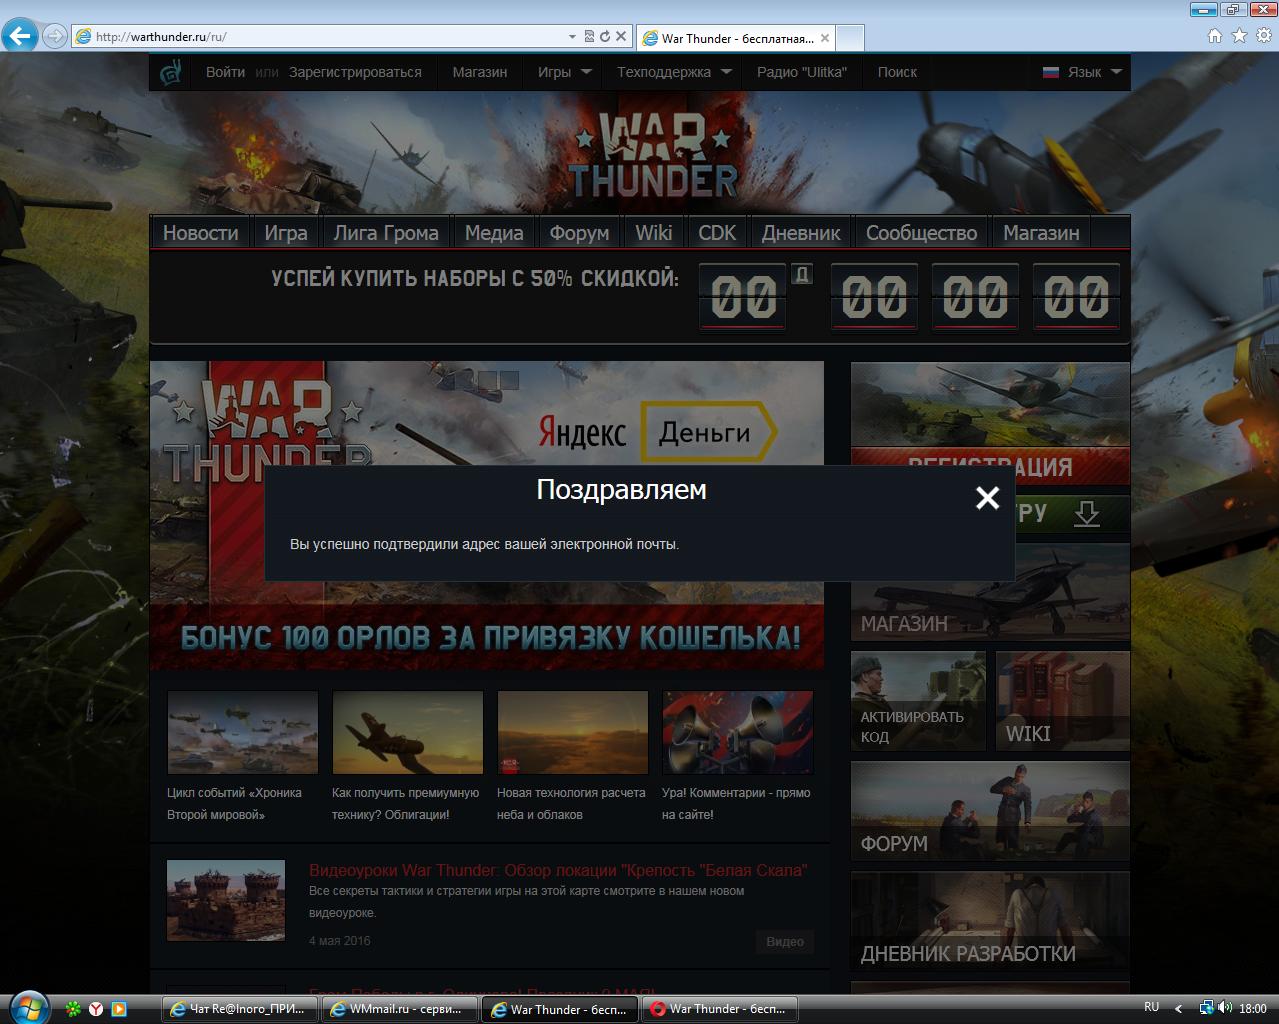Image resolution: width=1279 pixels, height=1024 pixels.
Task: Launch Yandex browser from quick launch
Action: [x=96, y=1009]
